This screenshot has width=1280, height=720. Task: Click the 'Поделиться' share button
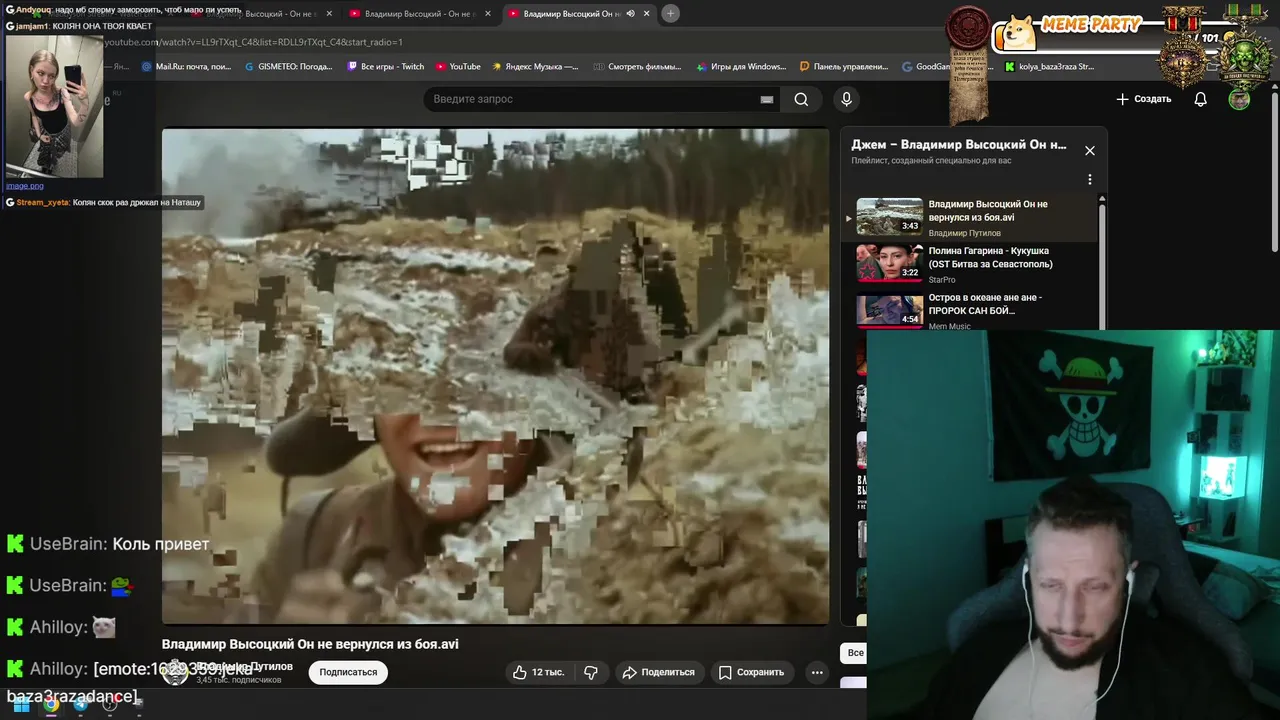(x=658, y=672)
